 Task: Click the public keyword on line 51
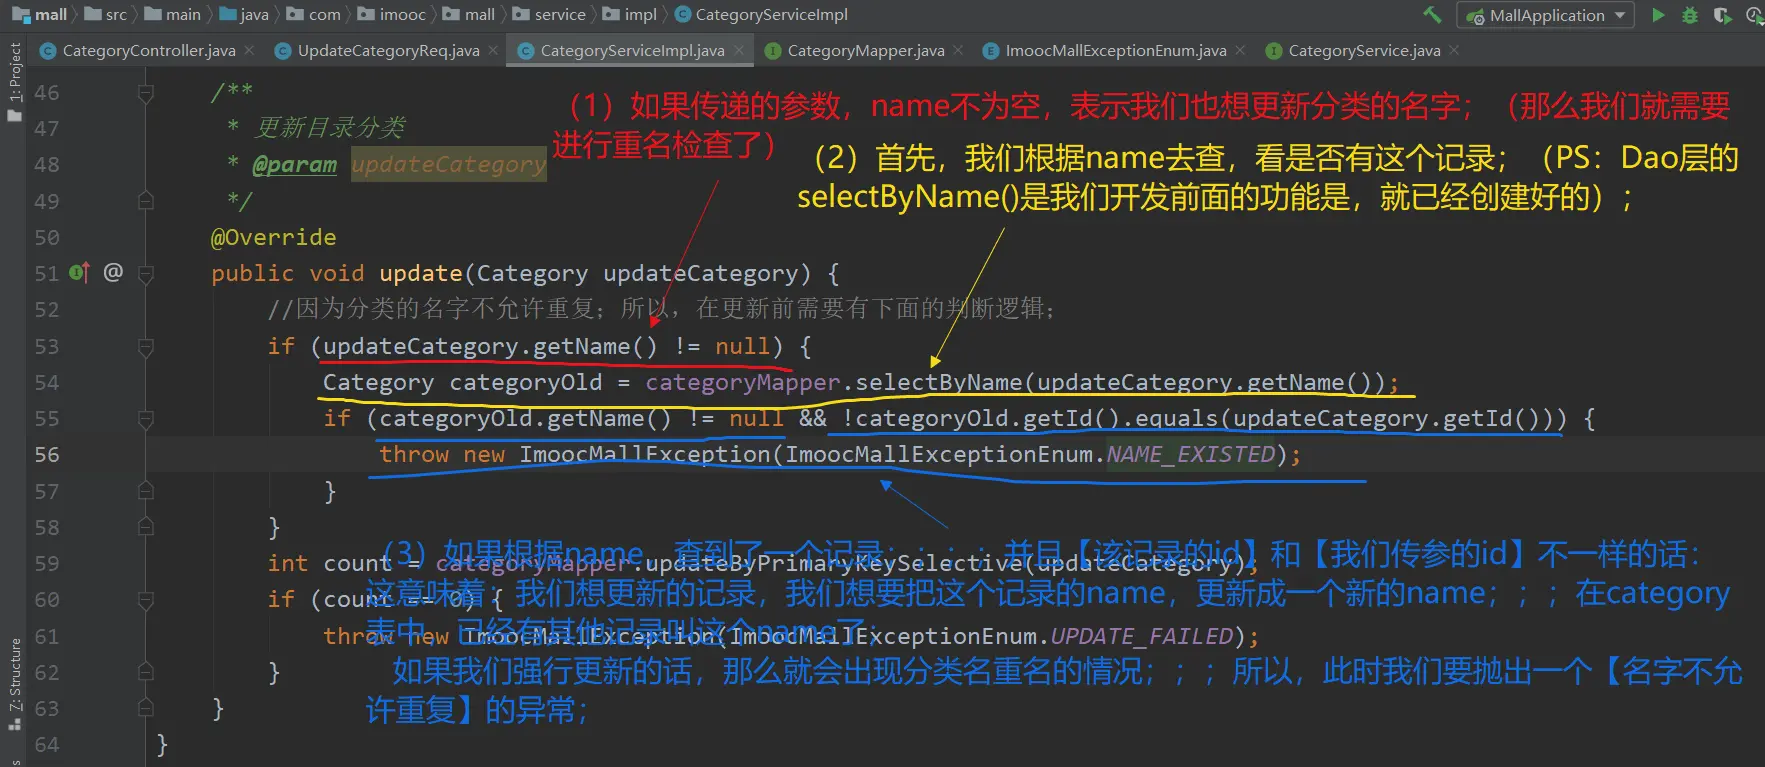coord(253,273)
